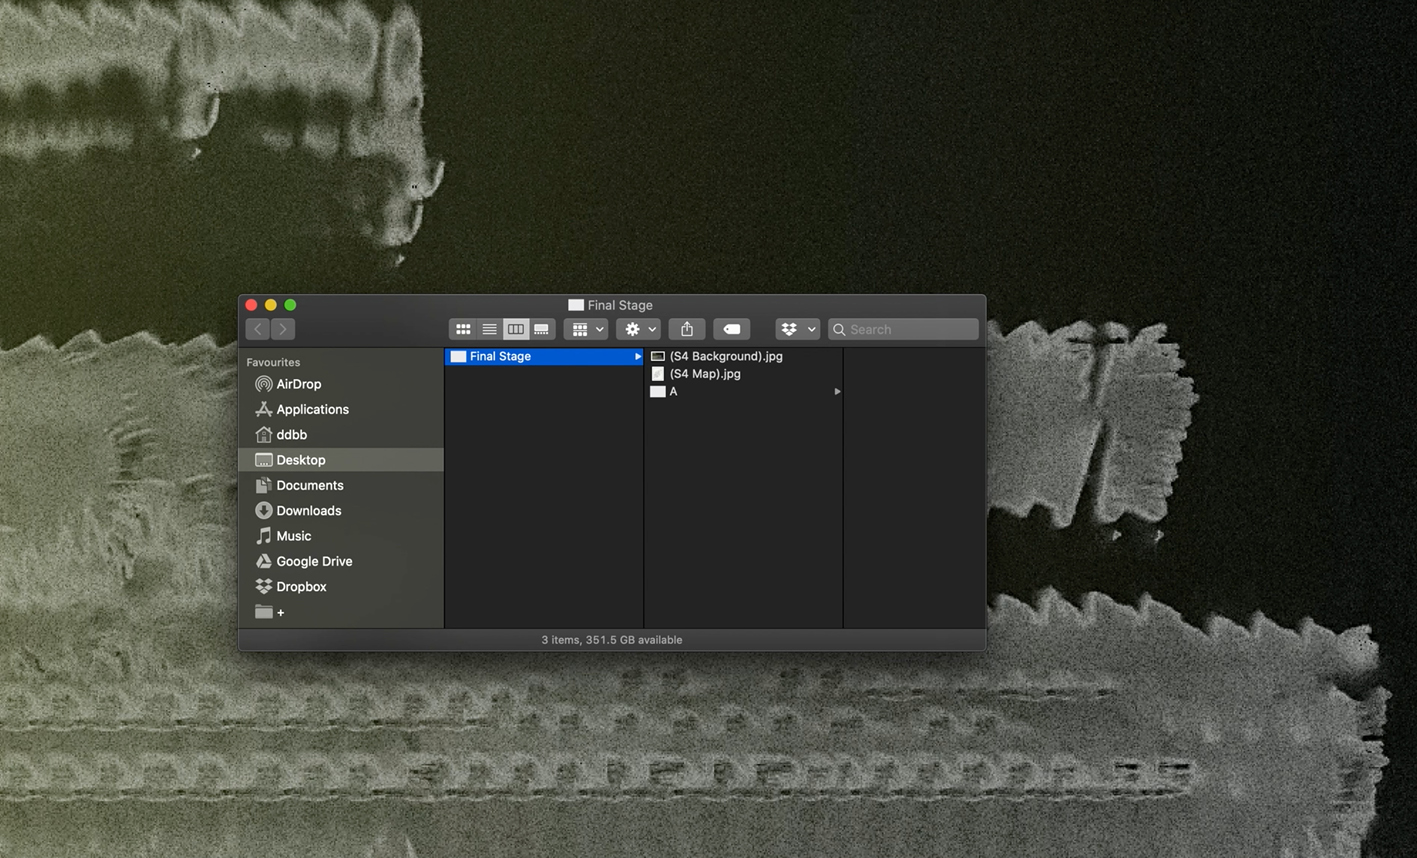Viewport: 1417px width, 858px height.
Task: Click the Share icon in toolbar
Action: 687,329
